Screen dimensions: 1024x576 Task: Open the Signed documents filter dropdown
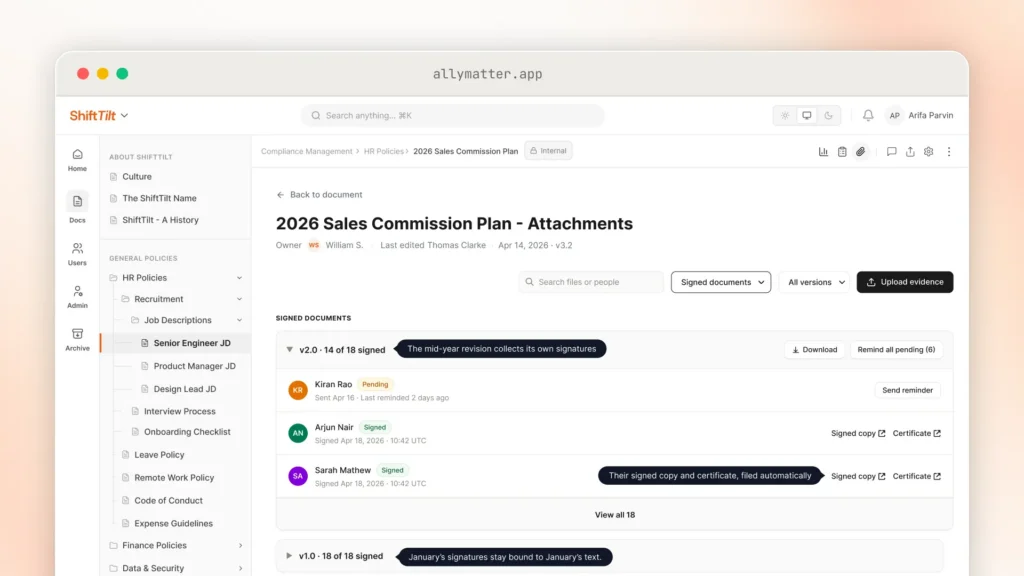[721, 282]
